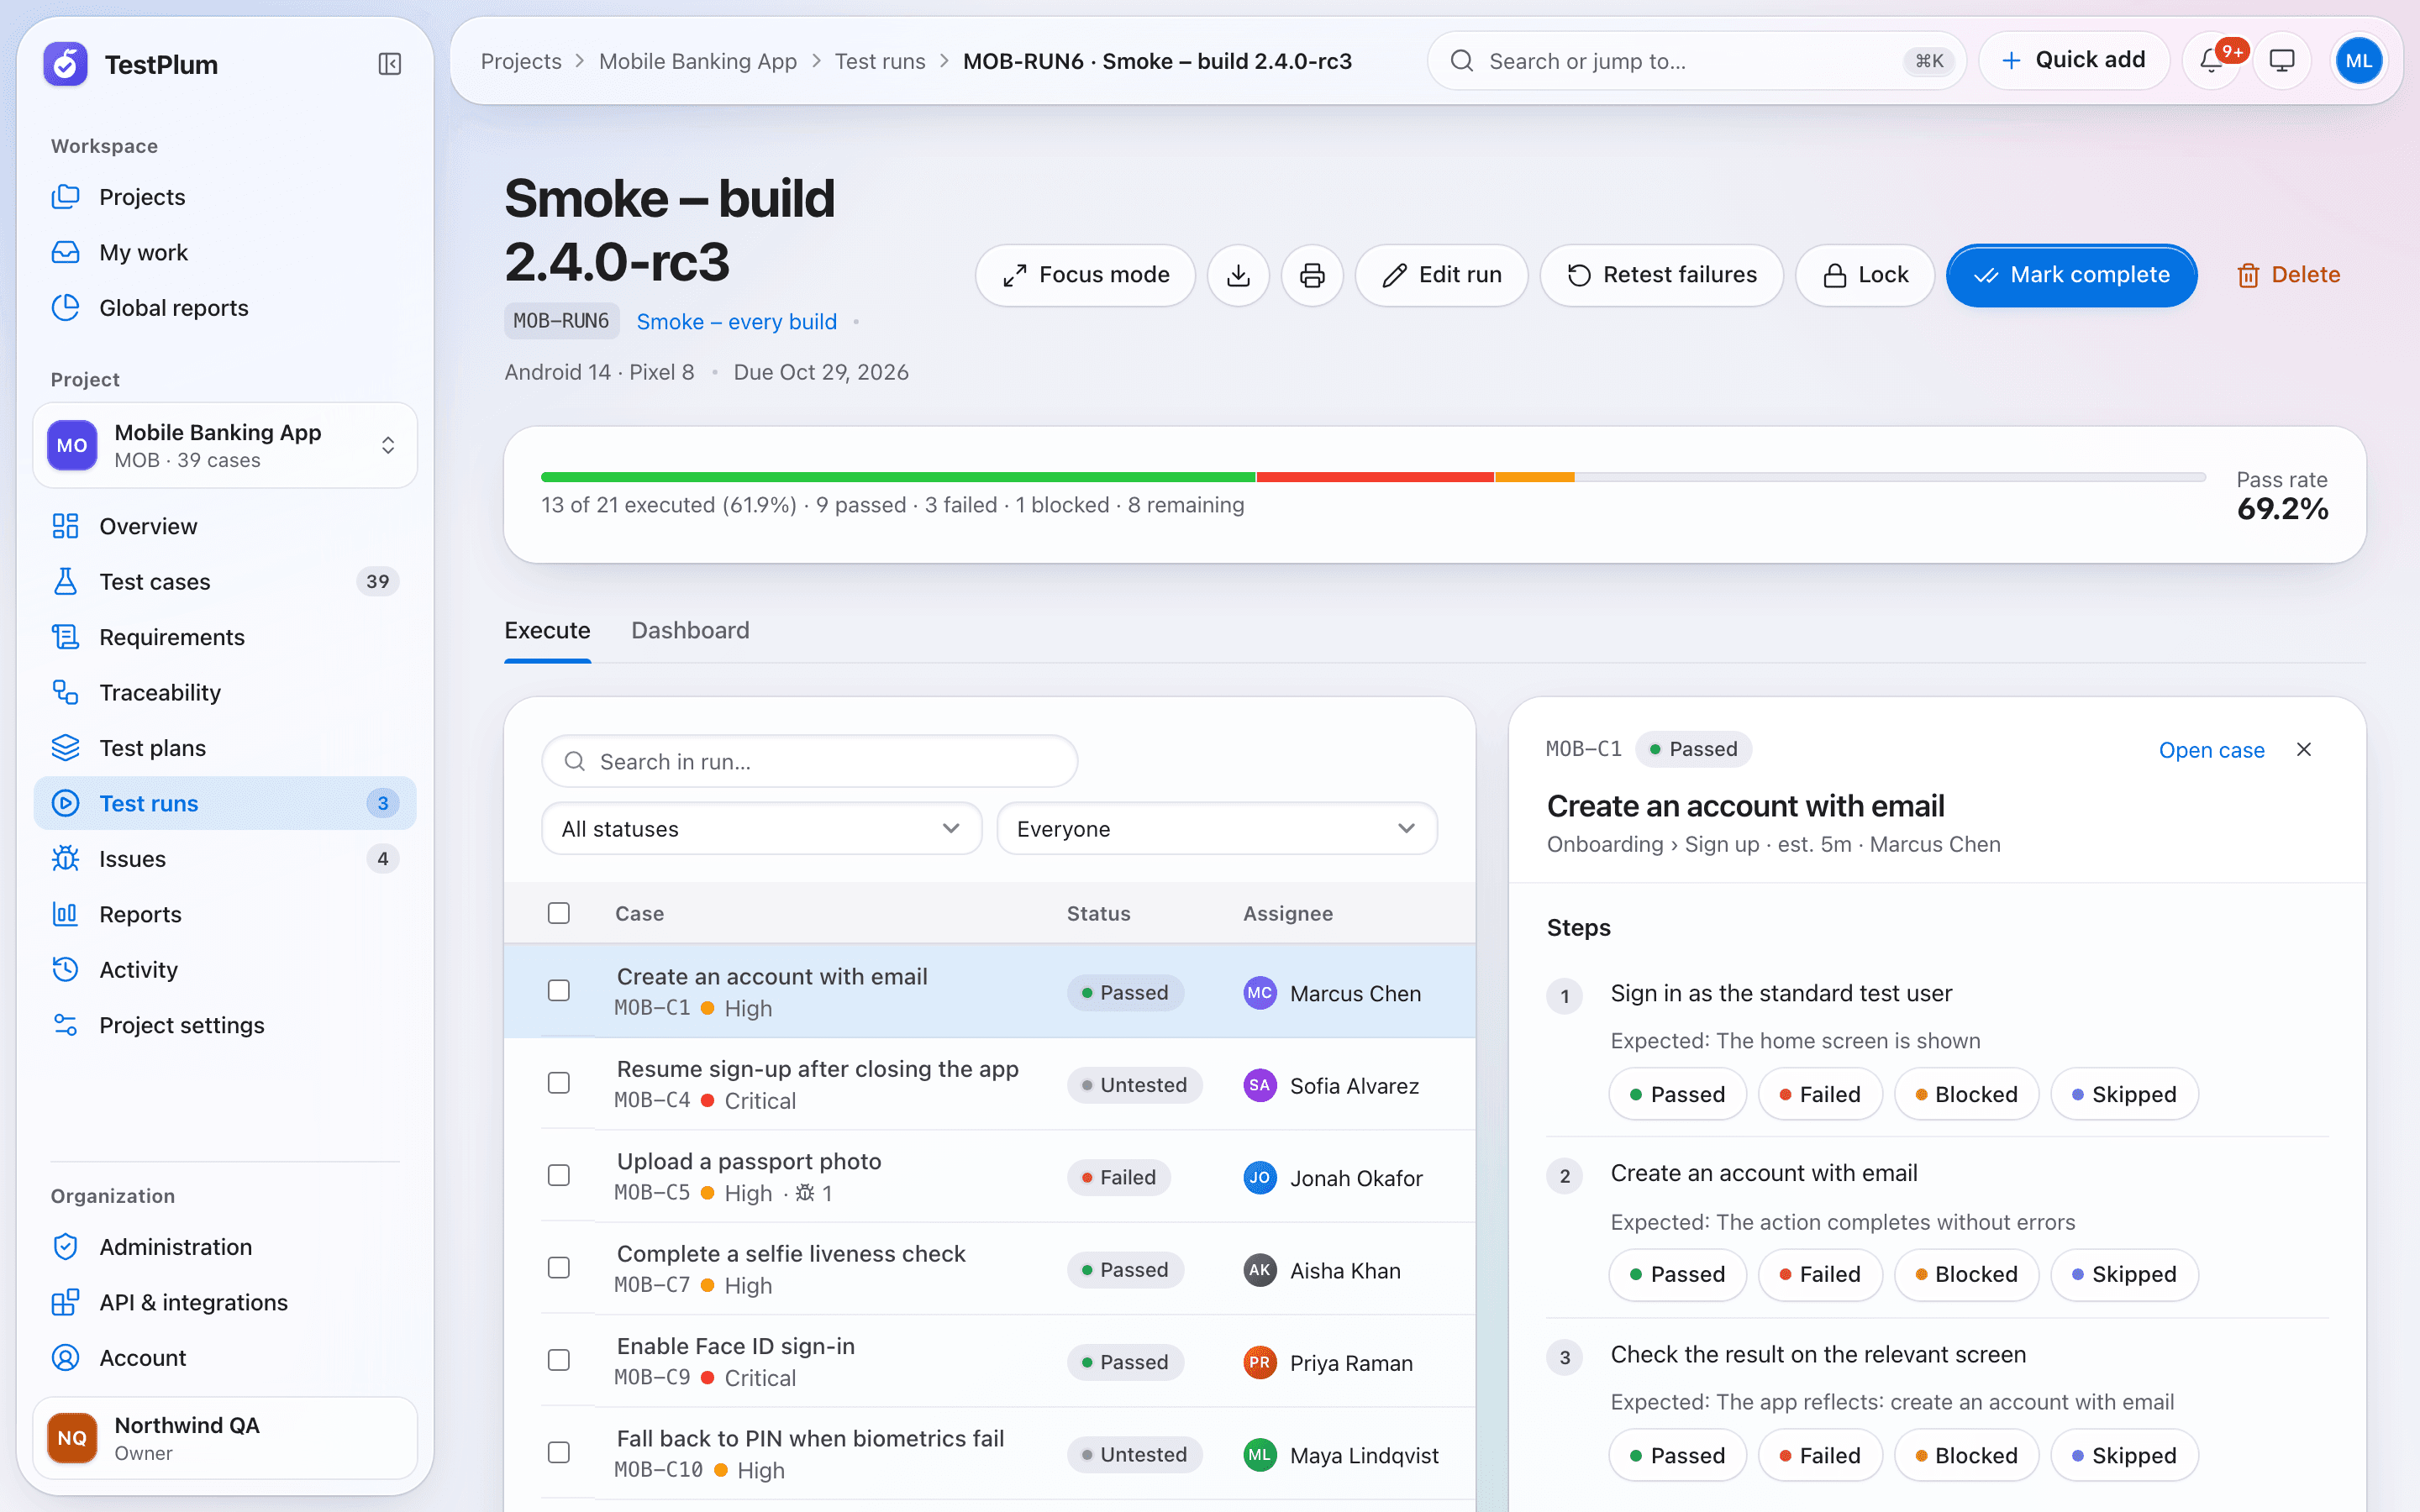Open Activity in the sidebar
Viewport: 2420px width, 1512px height.
click(224, 969)
